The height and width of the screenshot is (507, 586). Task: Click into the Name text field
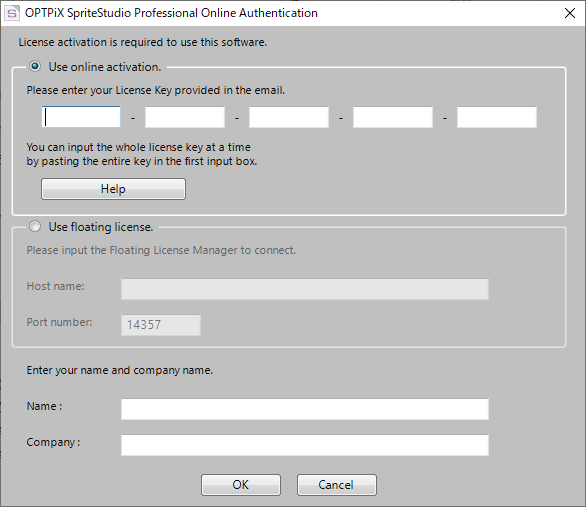point(305,409)
